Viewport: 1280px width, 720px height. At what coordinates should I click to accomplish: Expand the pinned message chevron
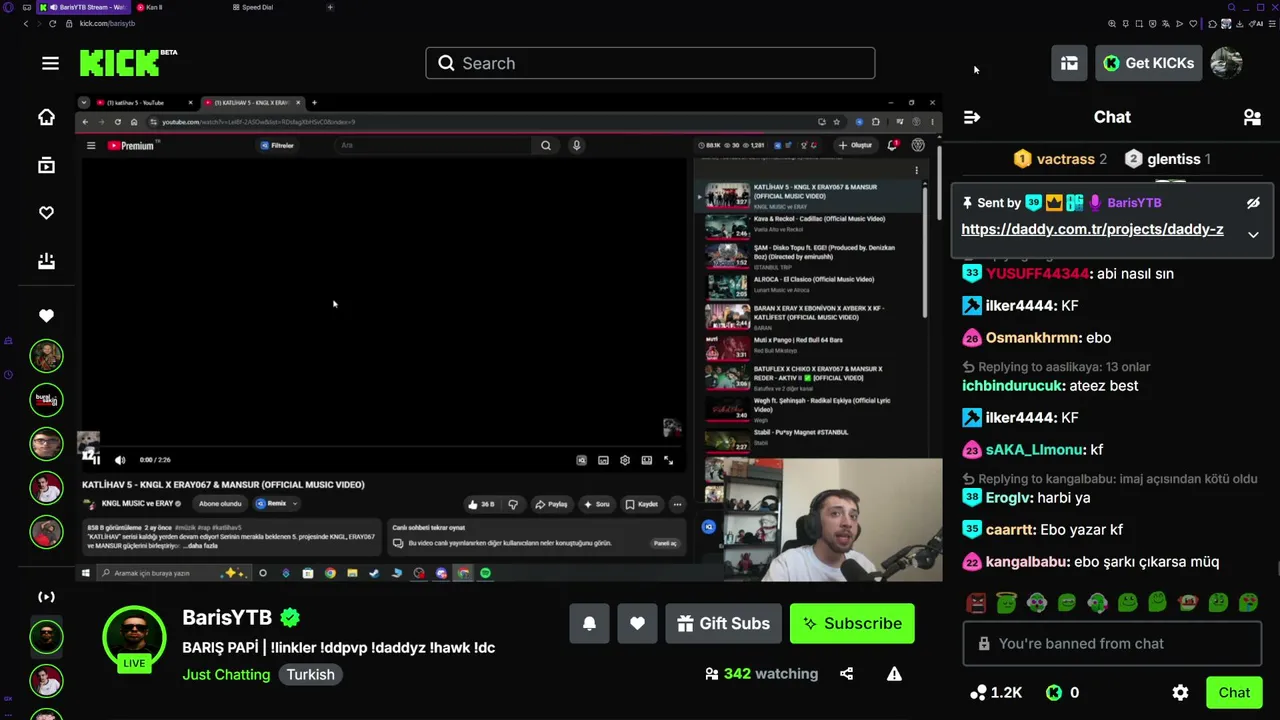click(x=1253, y=234)
